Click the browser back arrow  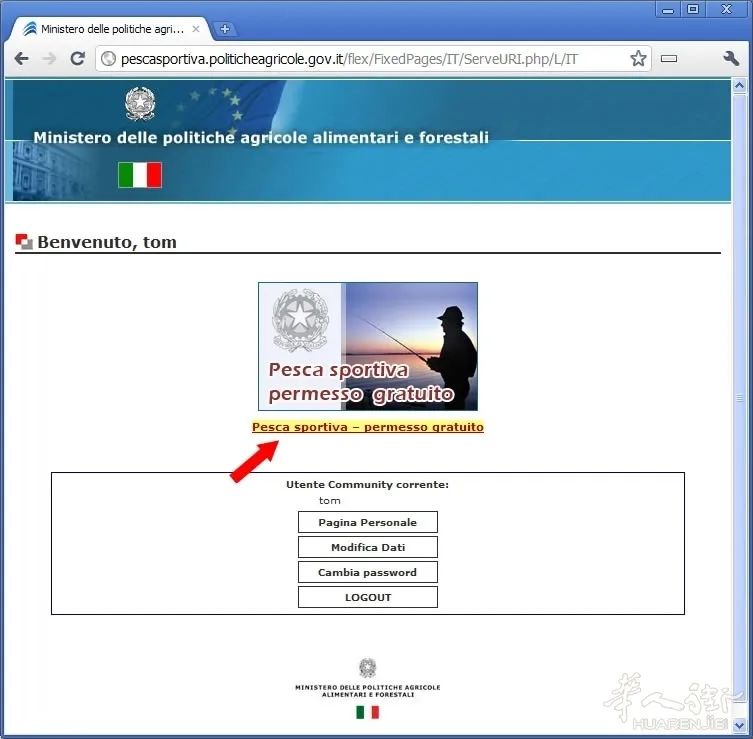pyautogui.click(x=22, y=59)
